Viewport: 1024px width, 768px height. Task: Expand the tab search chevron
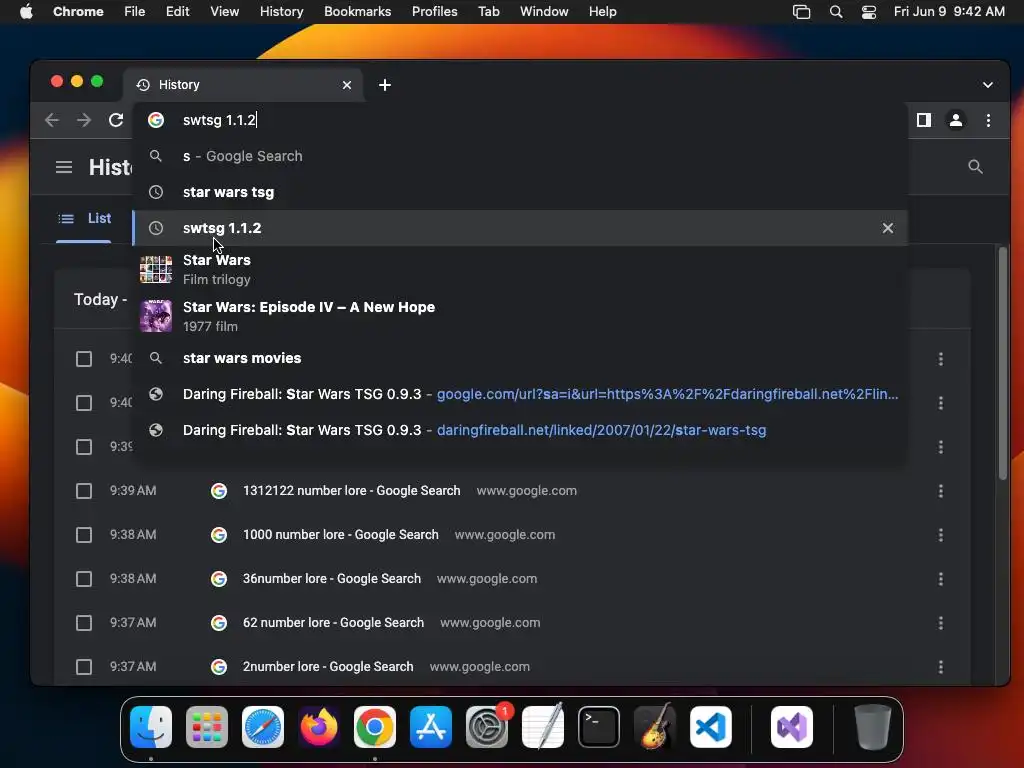[987, 85]
